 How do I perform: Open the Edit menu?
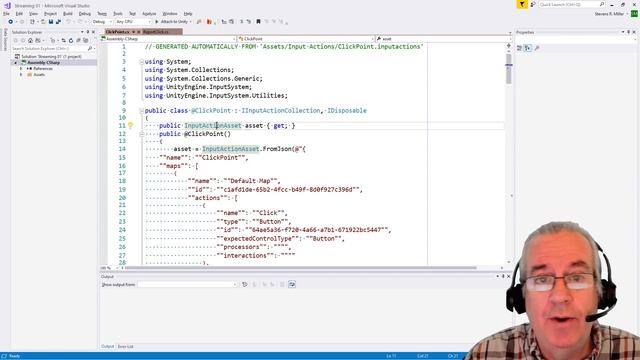pyautogui.click(x=19, y=13)
